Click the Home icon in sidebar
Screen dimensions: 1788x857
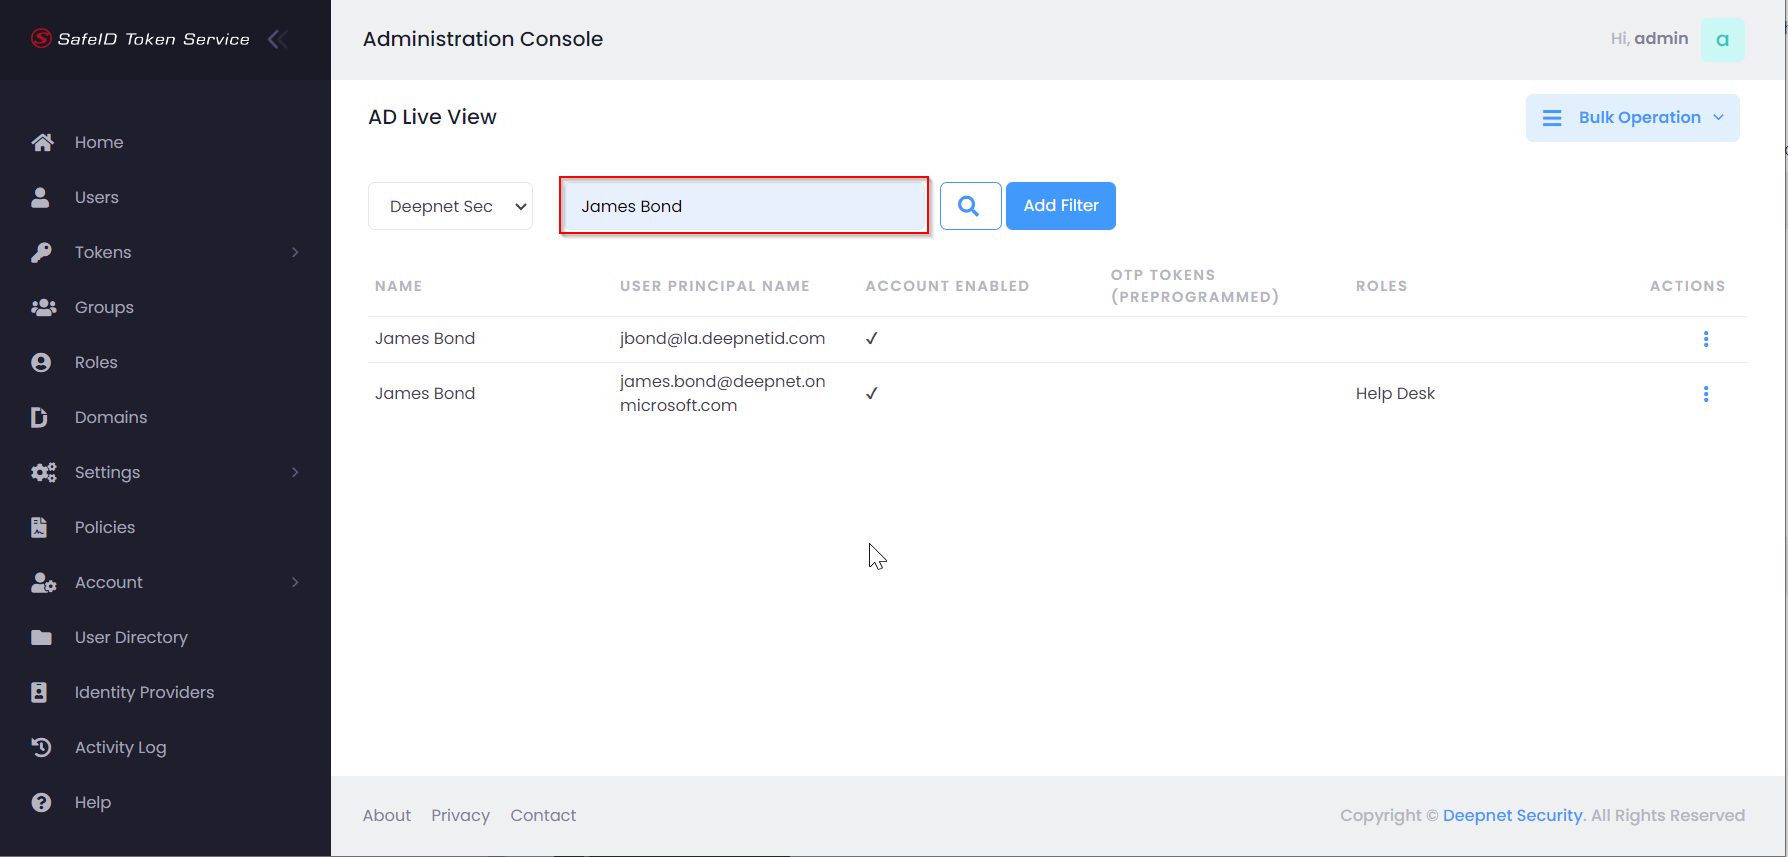tap(42, 142)
